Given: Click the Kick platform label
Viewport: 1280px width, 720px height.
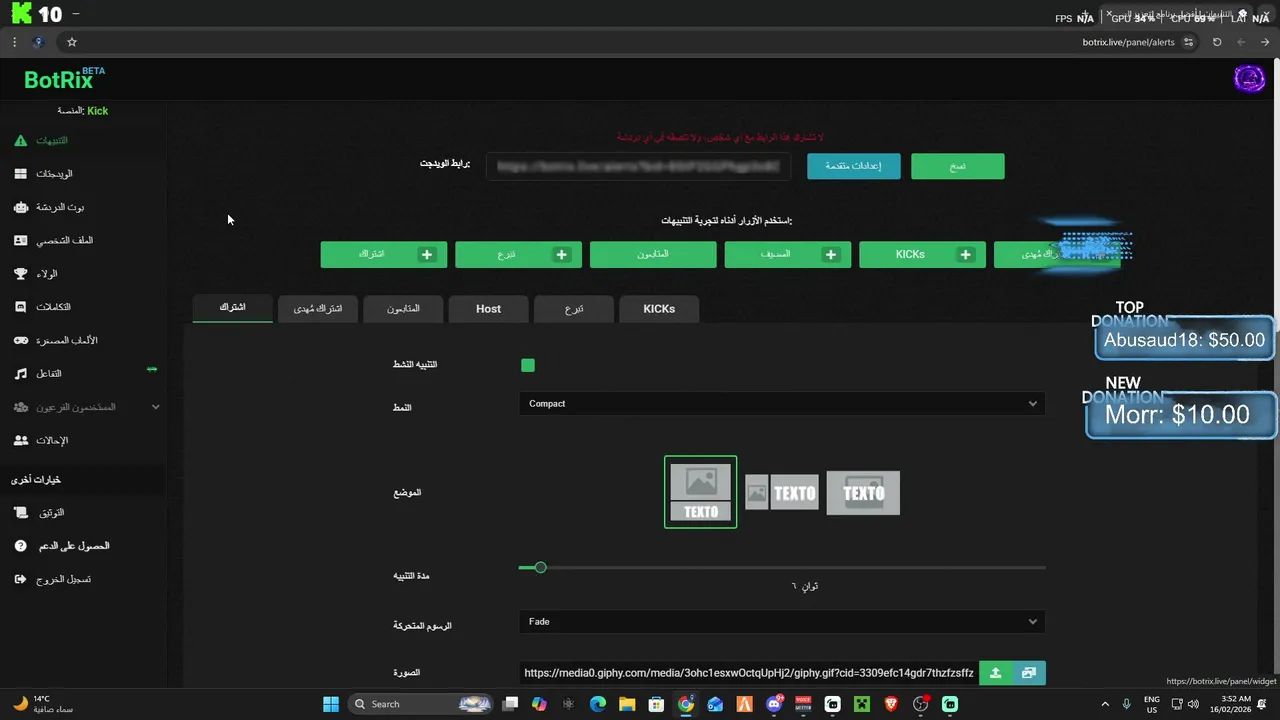Looking at the screenshot, I should (97, 111).
